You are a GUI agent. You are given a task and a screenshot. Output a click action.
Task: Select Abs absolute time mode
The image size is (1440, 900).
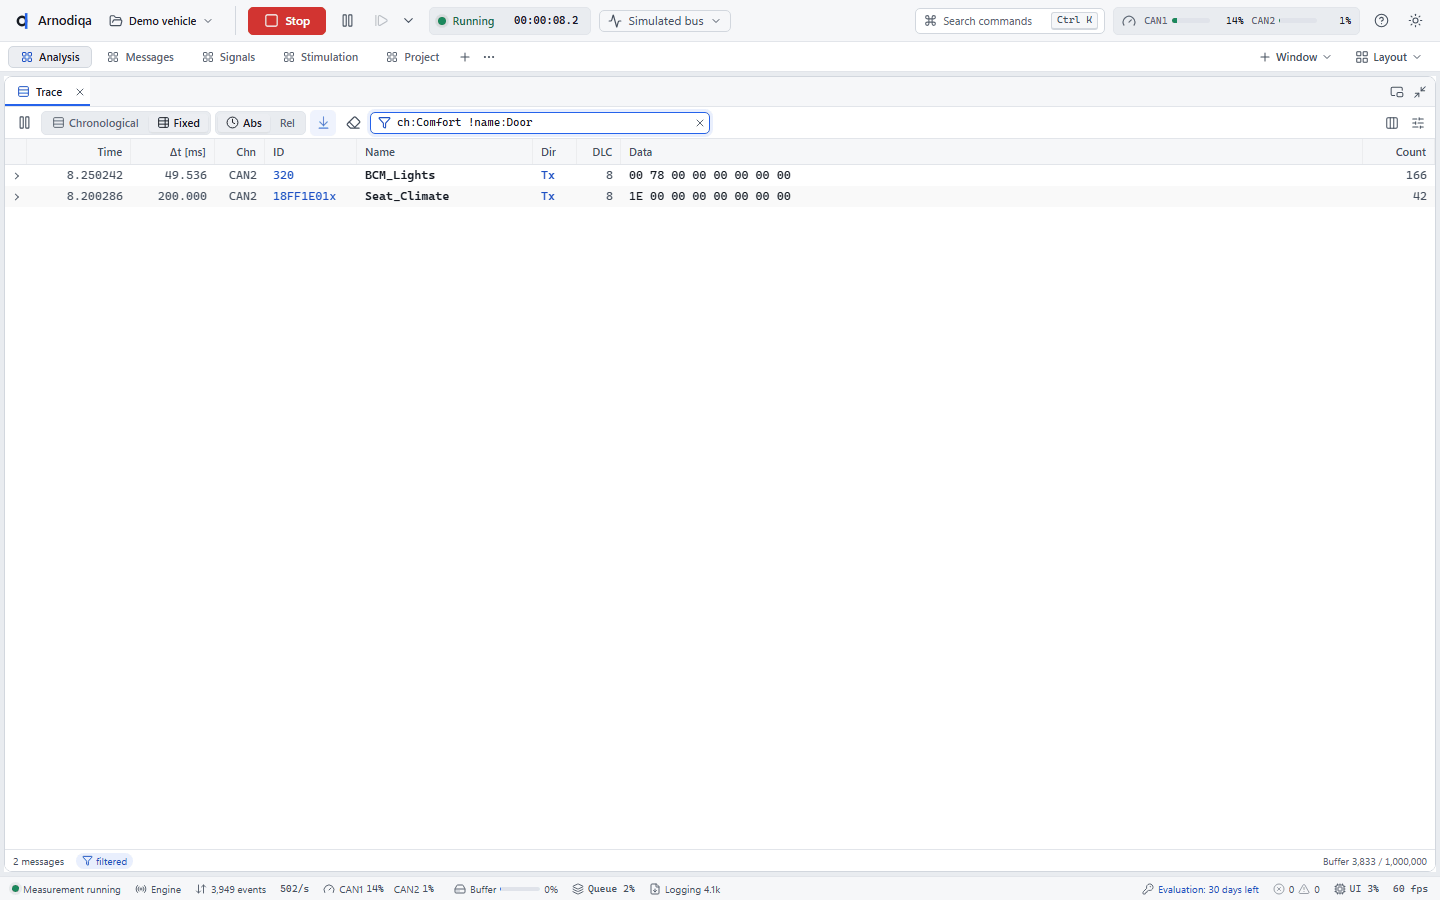pyautogui.click(x=244, y=123)
